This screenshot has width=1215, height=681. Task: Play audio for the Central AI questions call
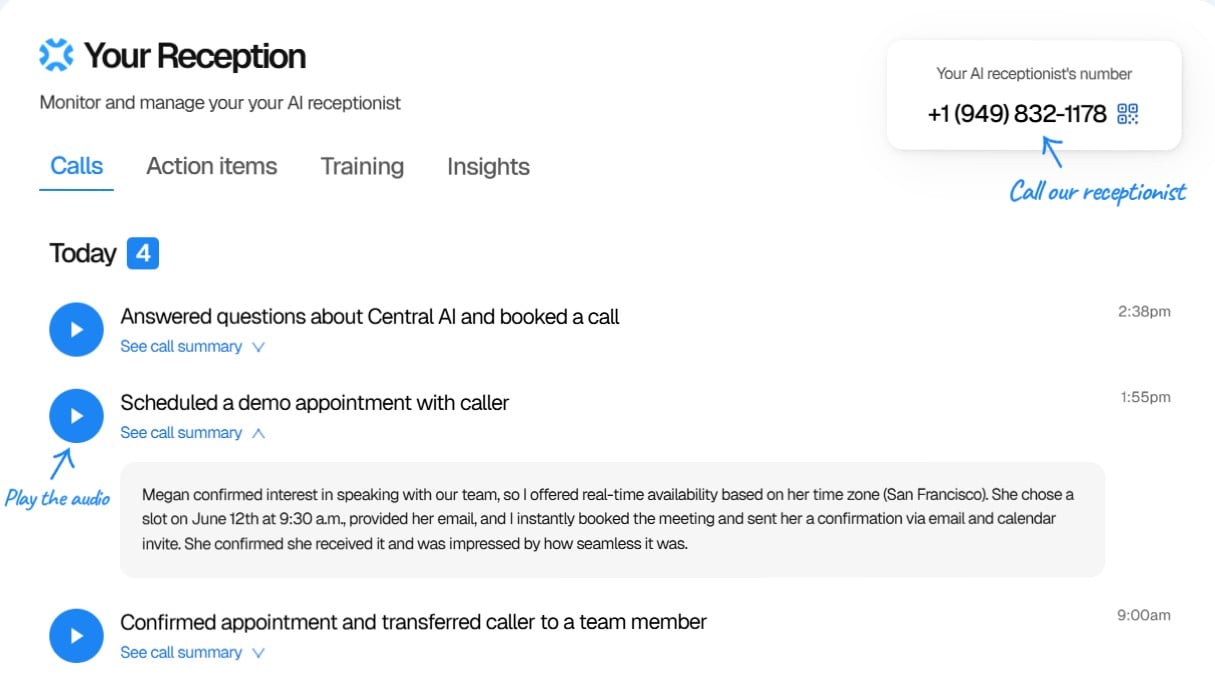[76, 330]
